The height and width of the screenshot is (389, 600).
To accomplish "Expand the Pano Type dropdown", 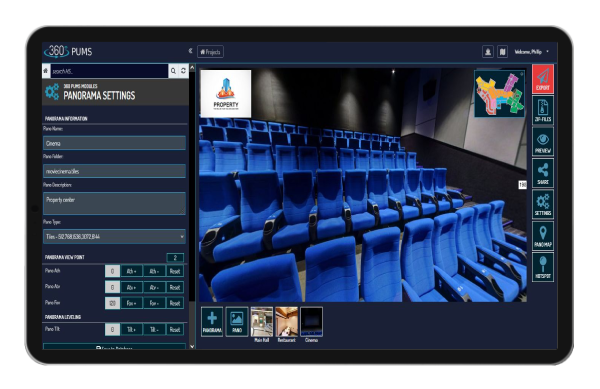I will (x=114, y=236).
